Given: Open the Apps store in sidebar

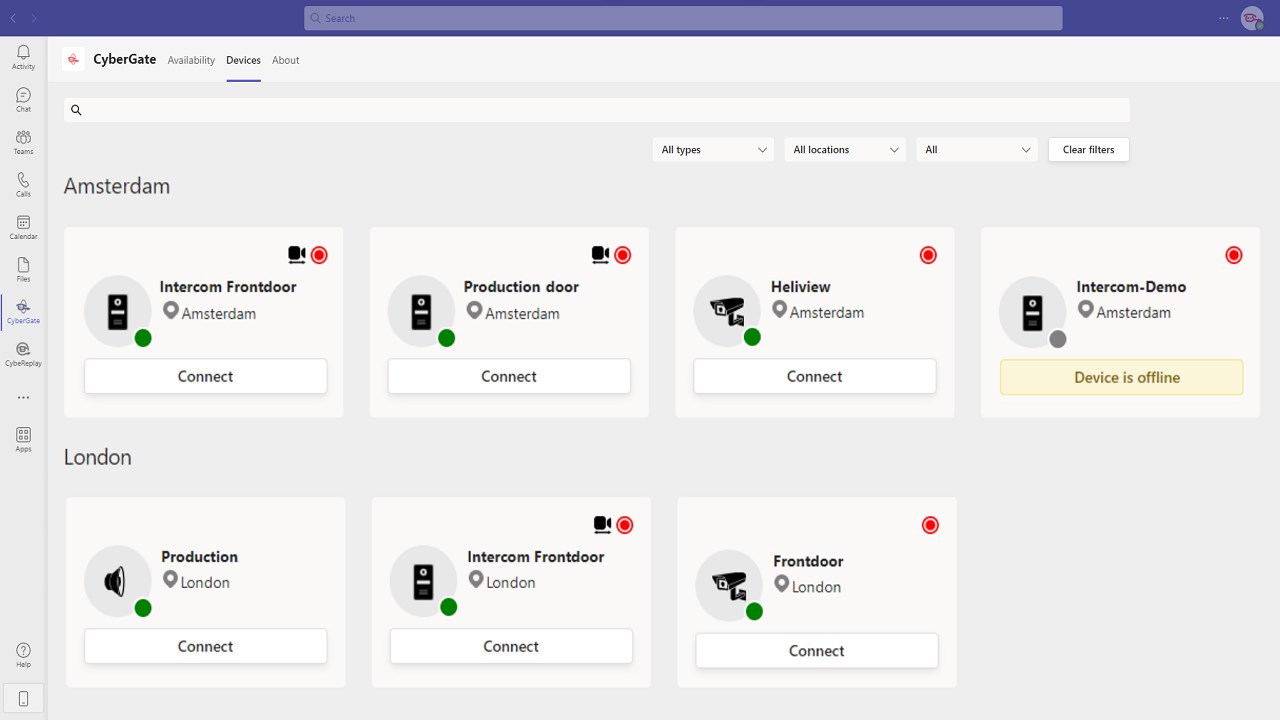Looking at the screenshot, I should pos(23,439).
